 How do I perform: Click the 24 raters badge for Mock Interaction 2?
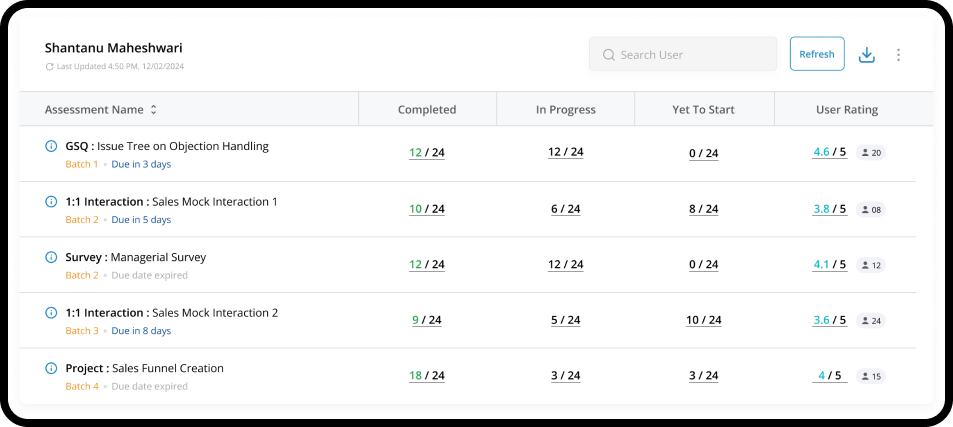tap(871, 321)
